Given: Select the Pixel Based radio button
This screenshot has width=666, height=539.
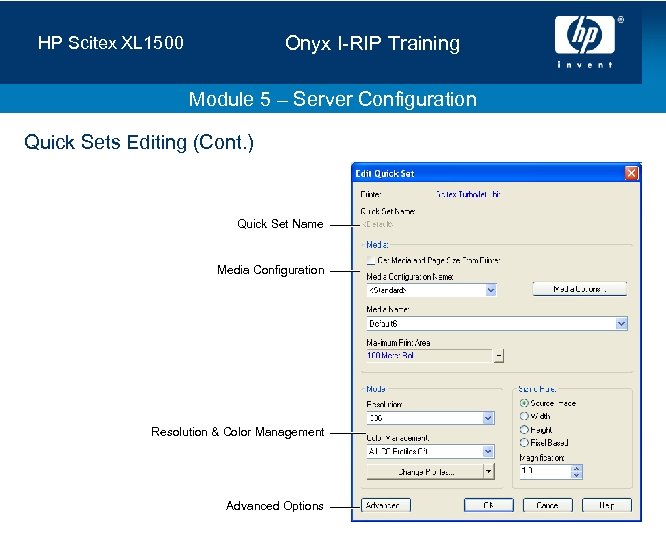Looking at the screenshot, I should tap(524, 443).
